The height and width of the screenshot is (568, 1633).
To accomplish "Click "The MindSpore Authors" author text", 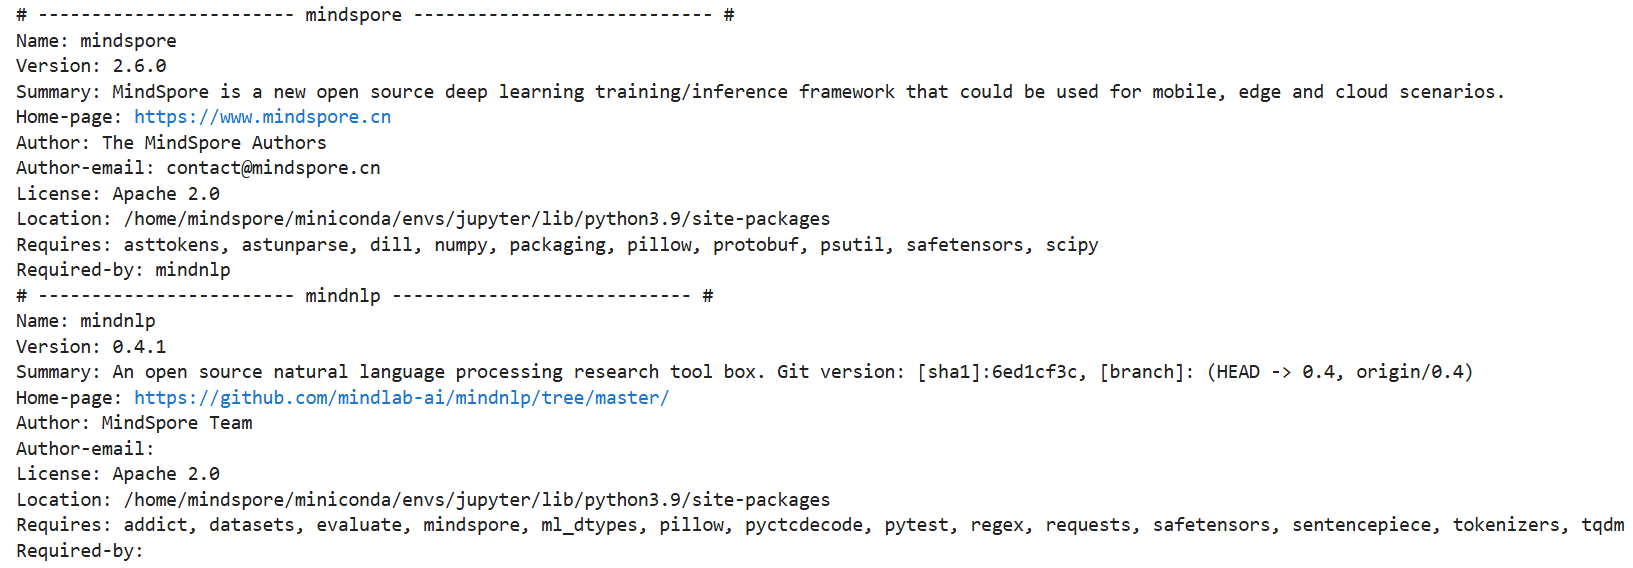I will 214,143.
